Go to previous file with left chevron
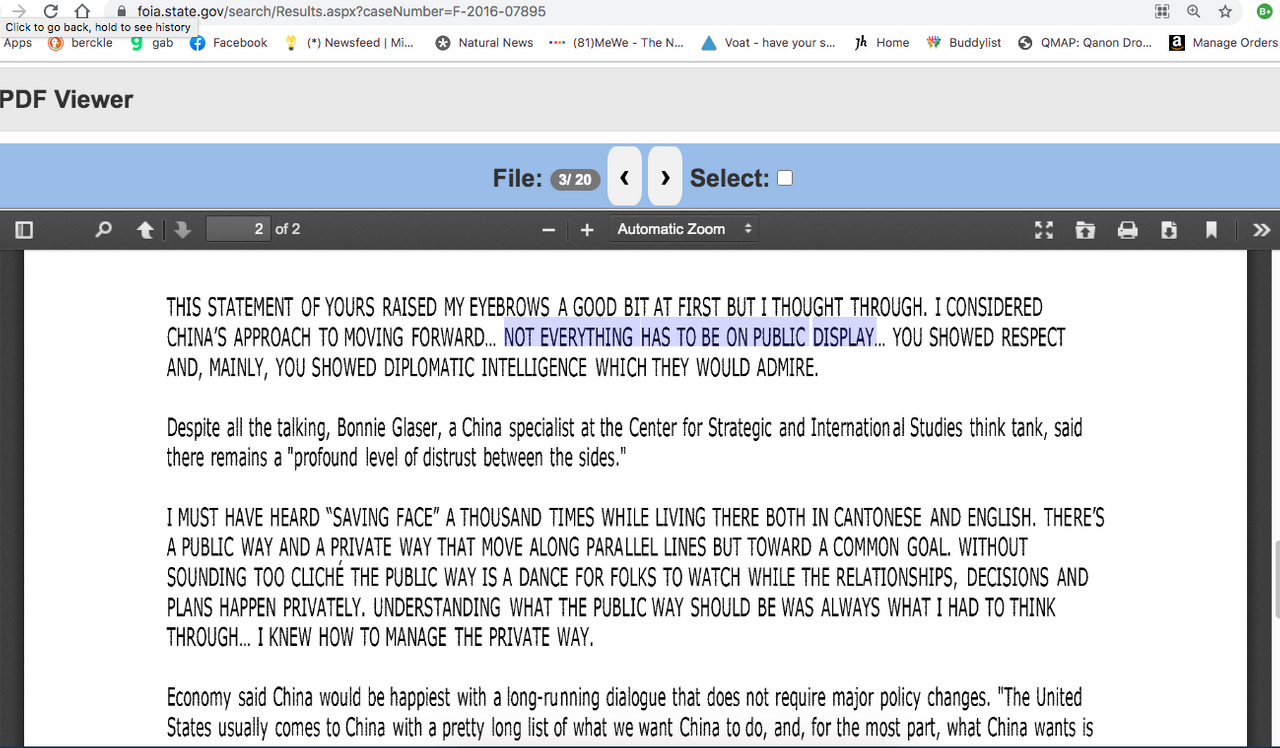Image resolution: width=1280 pixels, height=748 pixels. 624,178
